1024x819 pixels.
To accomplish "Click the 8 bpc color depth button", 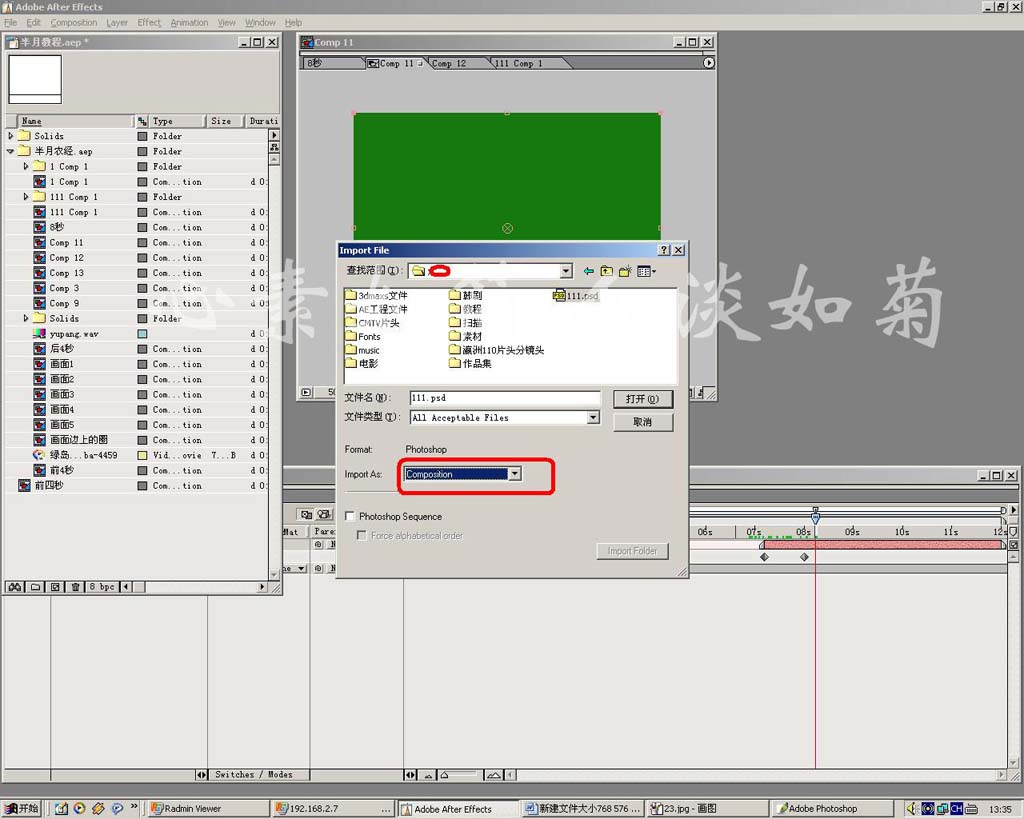I will pos(102,586).
